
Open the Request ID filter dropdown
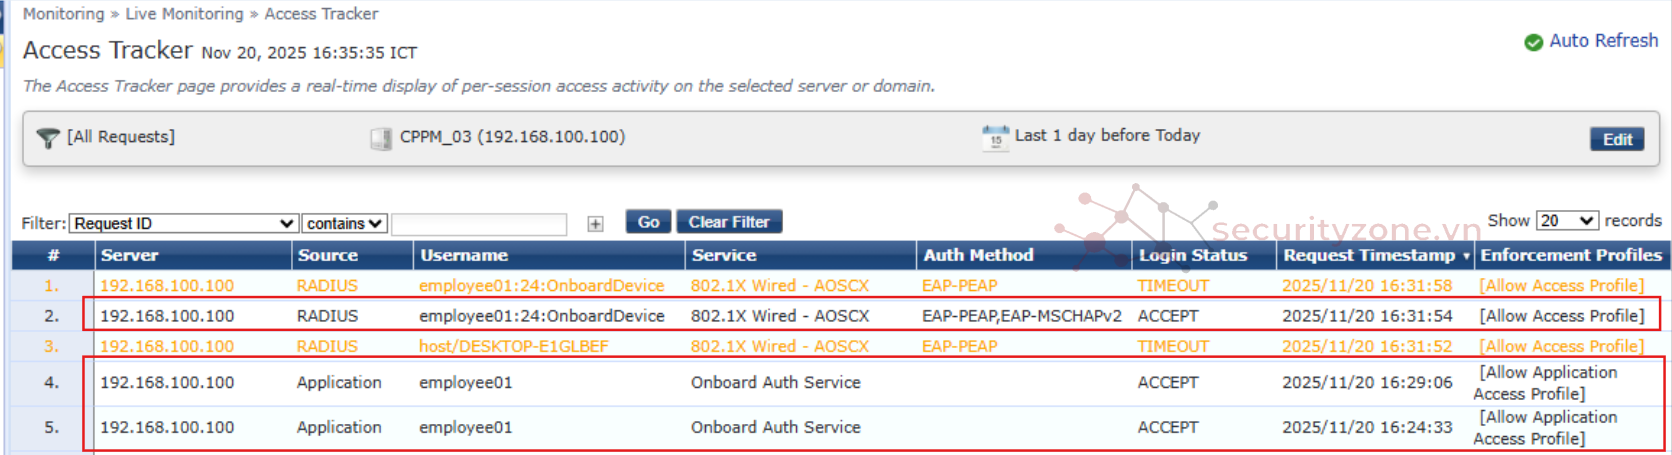coord(184,223)
